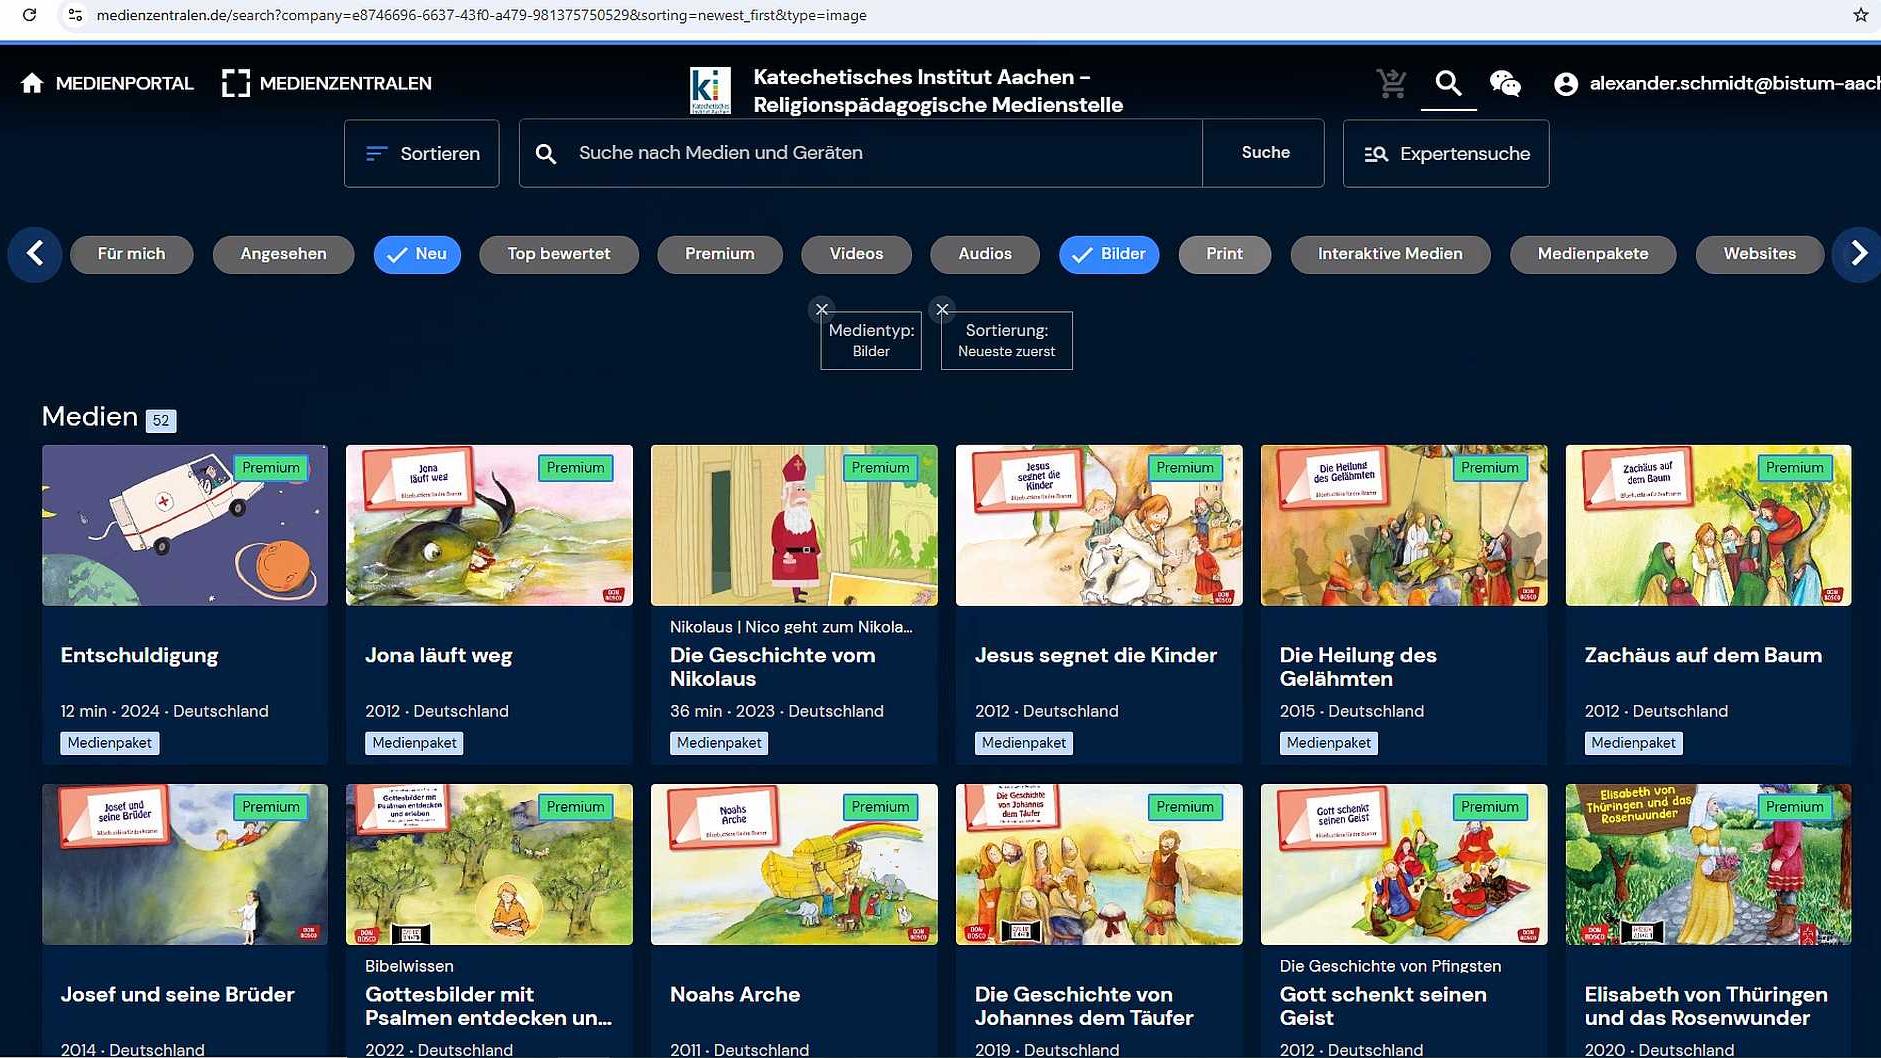
Task: Click Medienpaket tag on Jona läuft weg card
Action: tap(414, 743)
